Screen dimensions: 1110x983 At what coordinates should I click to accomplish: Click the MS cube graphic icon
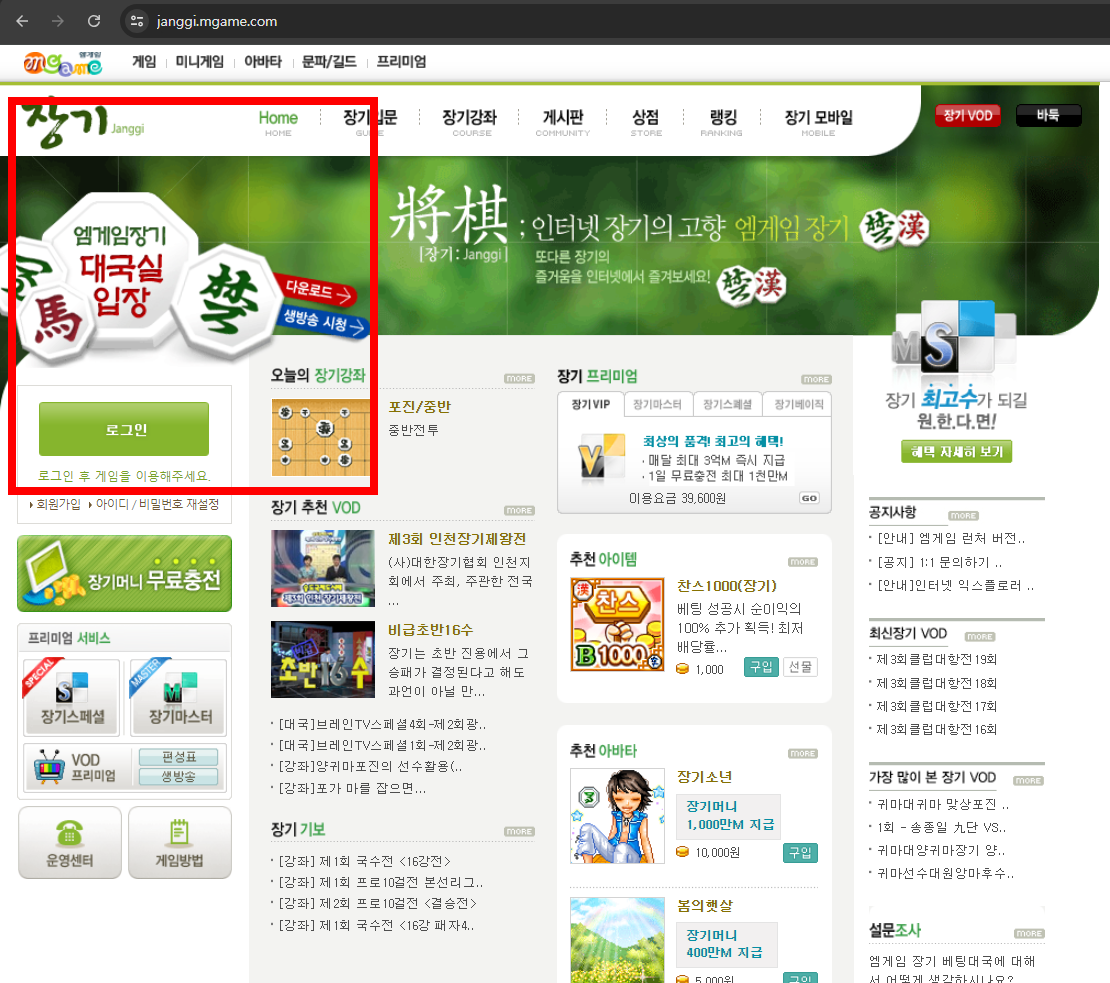point(953,339)
